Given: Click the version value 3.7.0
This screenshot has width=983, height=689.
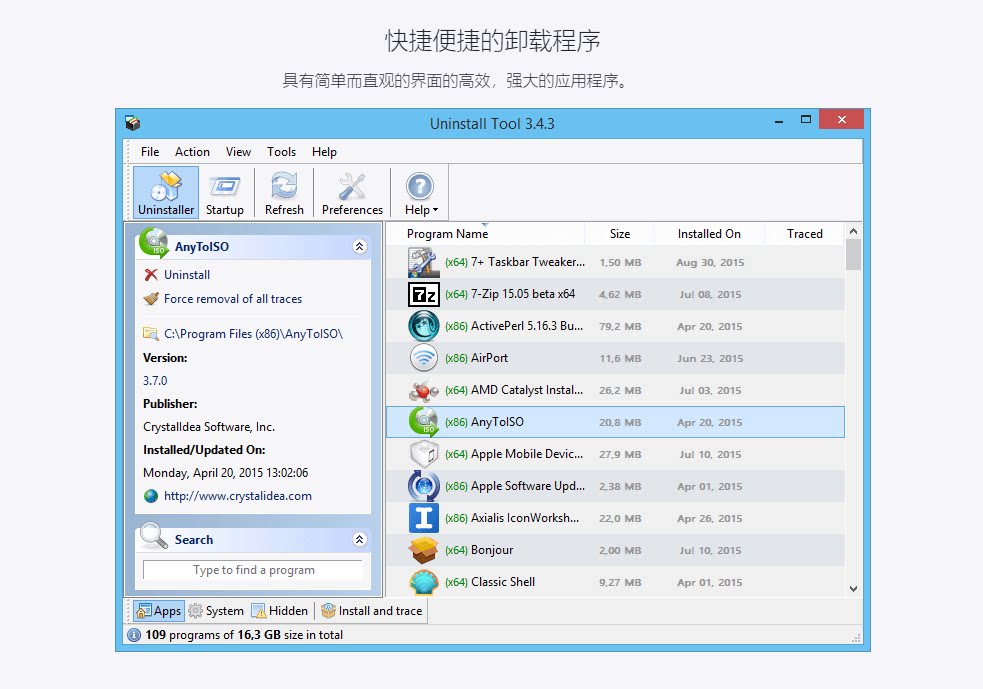Looking at the screenshot, I should [x=155, y=381].
